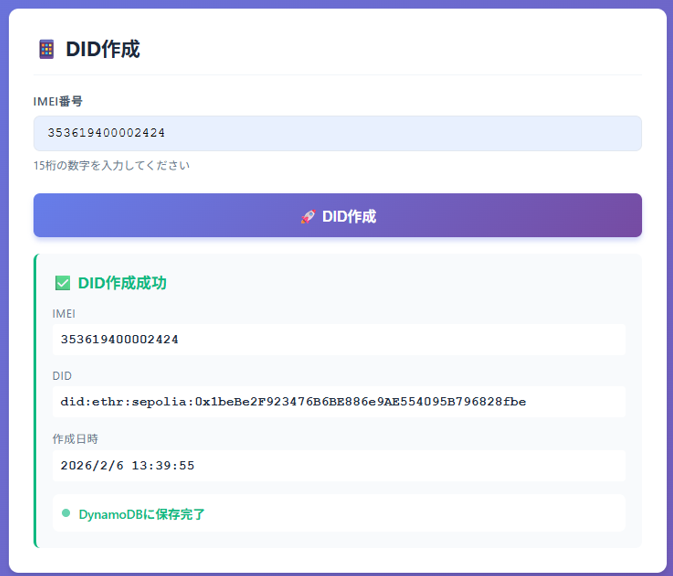
Task: Click the DID label above the address
Action: coord(62,376)
